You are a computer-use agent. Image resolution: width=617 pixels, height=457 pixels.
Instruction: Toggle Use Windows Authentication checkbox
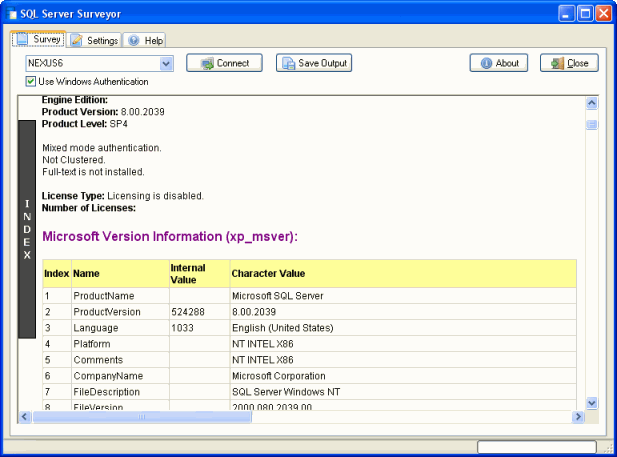point(30,81)
